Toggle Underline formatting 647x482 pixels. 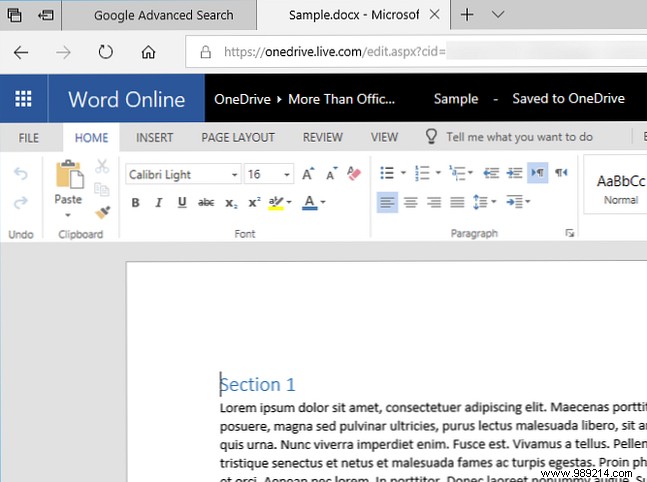(x=182, y=202)
